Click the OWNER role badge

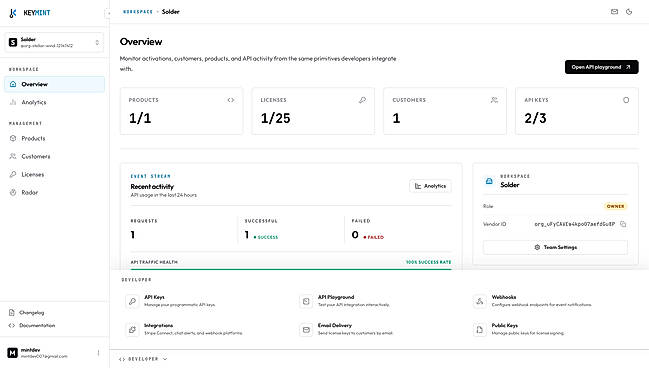[615, 206]
